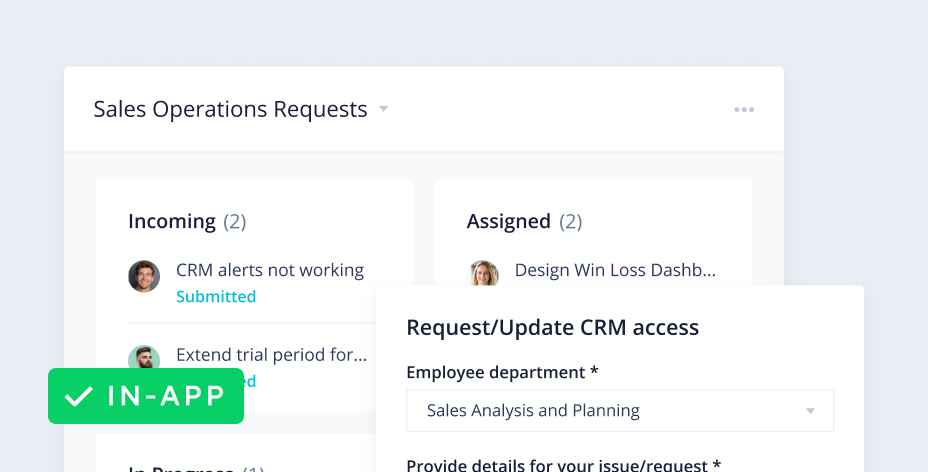
Task: Click the IN-APP badge label text
Action: 166,396
